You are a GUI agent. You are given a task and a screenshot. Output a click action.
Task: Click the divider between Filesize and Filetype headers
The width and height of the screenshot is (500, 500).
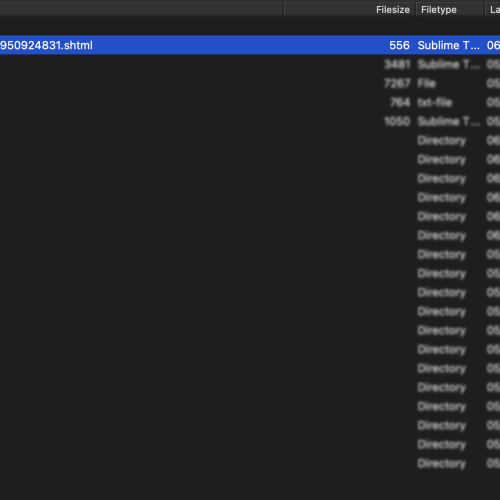[416, 10]
